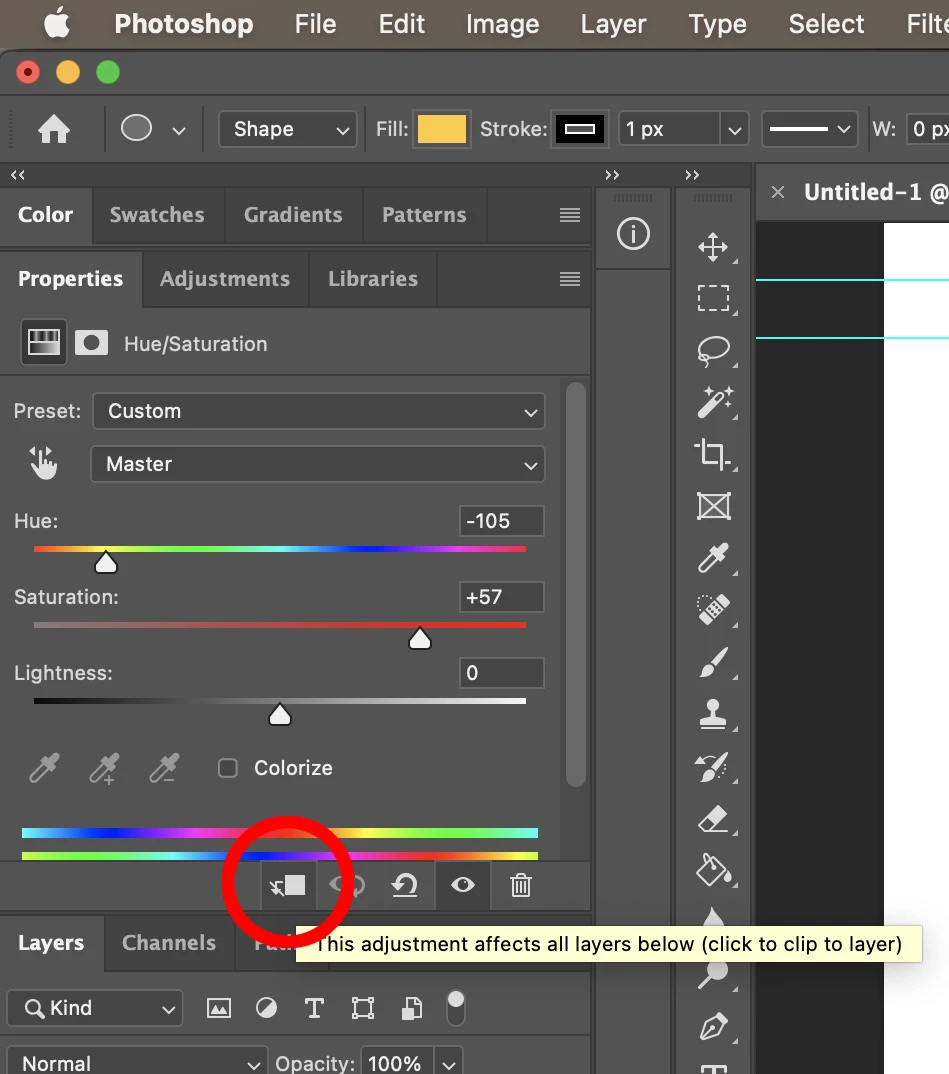Open the Master channel dropdown
The height and width of the screenshot is (1074, 949).
(318, 464)
